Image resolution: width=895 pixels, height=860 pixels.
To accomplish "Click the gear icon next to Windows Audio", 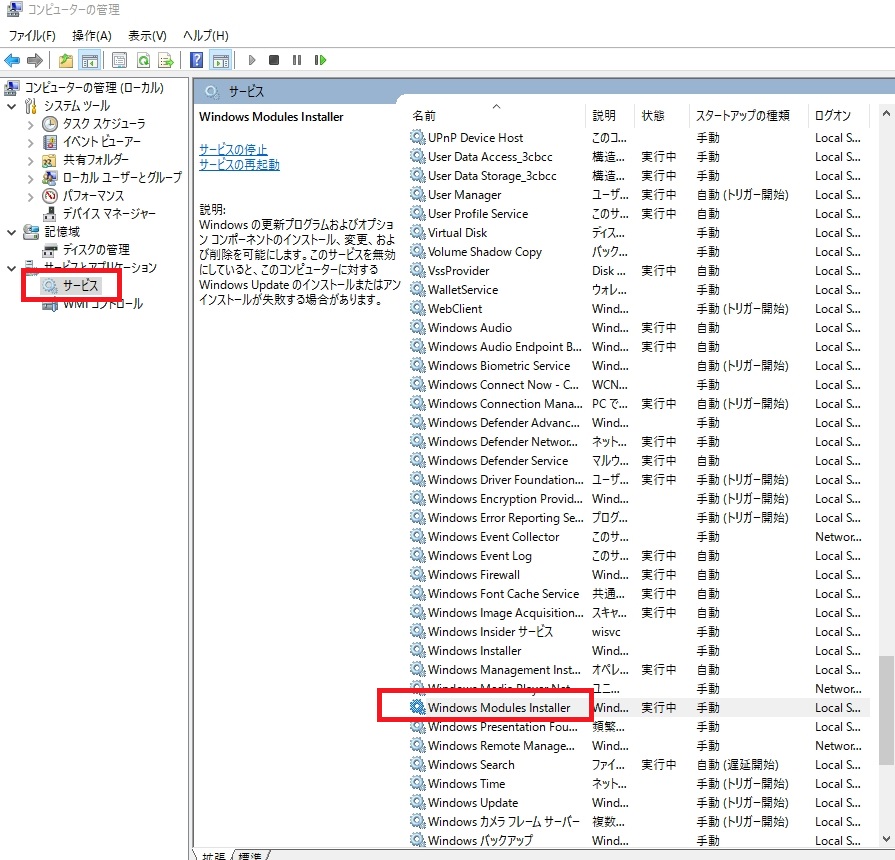I will (x=418, y=327).
